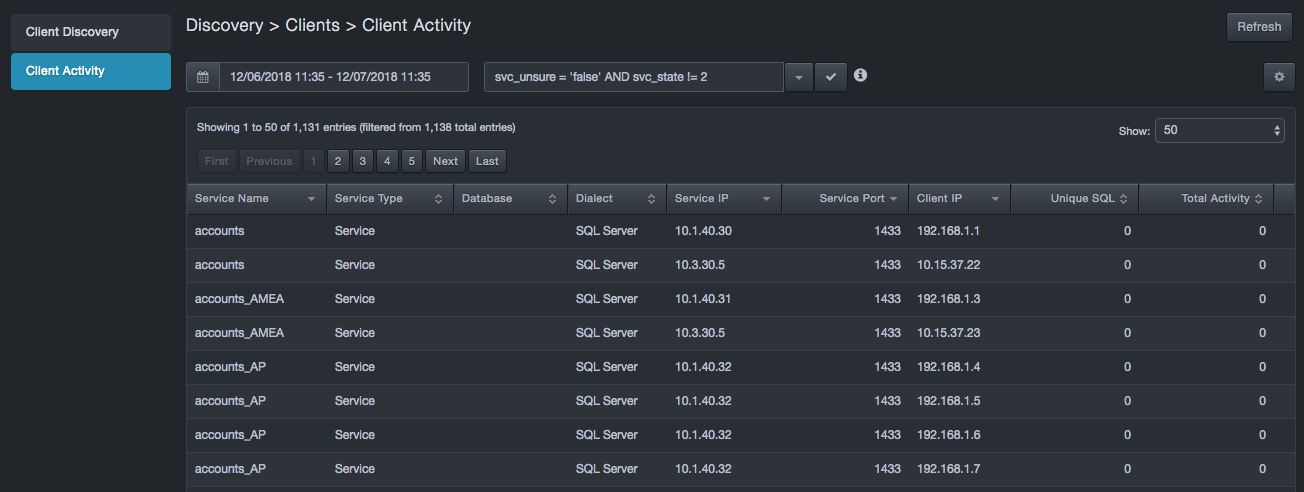1304x492 pixels.
Task: Expand the filter query dropdown arrow
Action: point(798,77)
